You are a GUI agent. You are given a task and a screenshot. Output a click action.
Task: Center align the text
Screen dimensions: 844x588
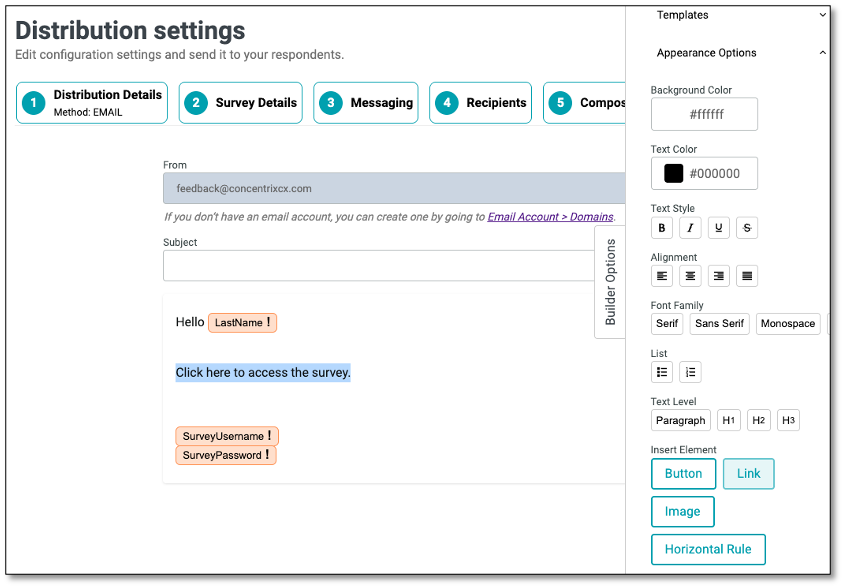pyautogui.click(x=690, y=275)
